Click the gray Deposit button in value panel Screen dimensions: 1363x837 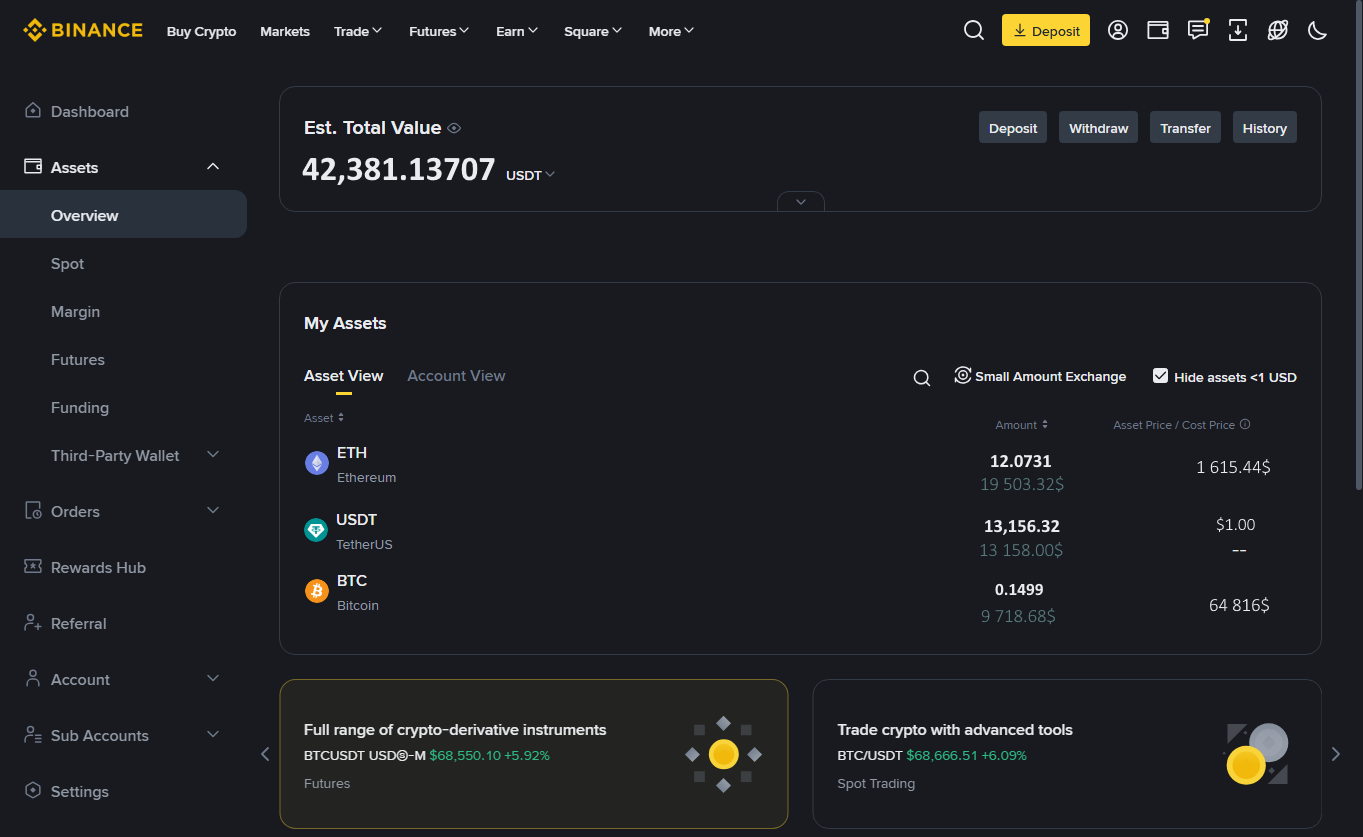[1013, 128]
